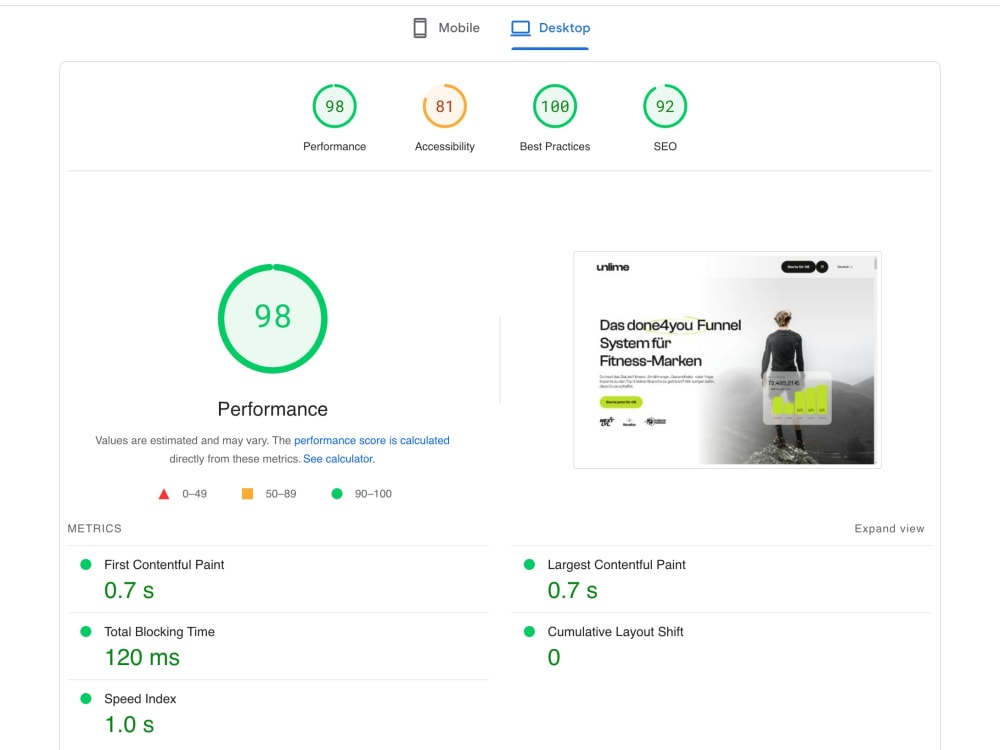Click the Largest Contentful Paint metric label

click(616, 564)
